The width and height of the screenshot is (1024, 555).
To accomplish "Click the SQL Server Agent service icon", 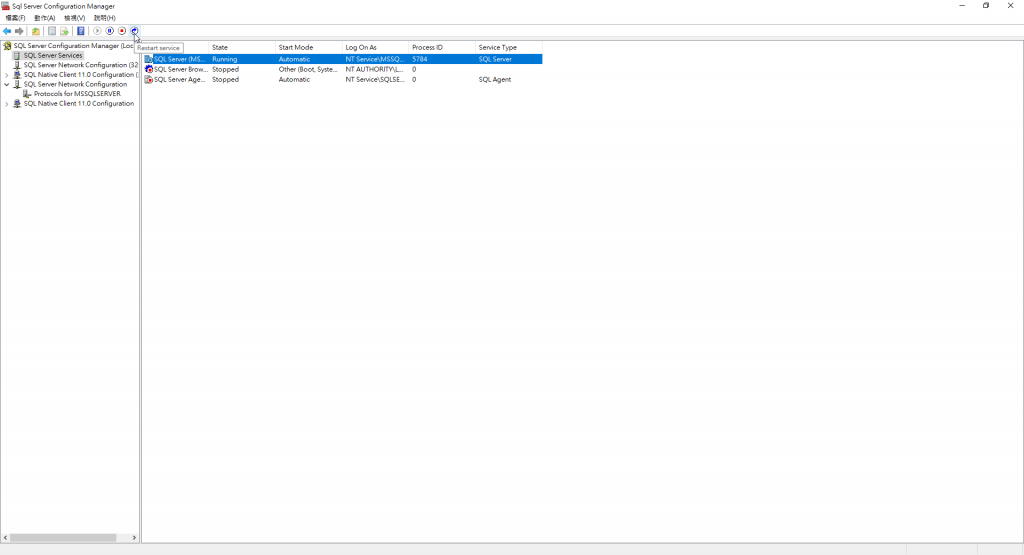I will point(148,80).
